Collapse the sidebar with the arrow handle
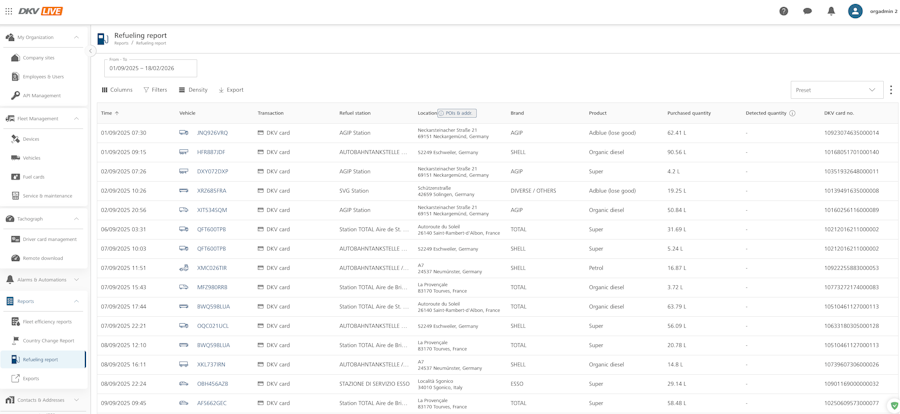 91,51
